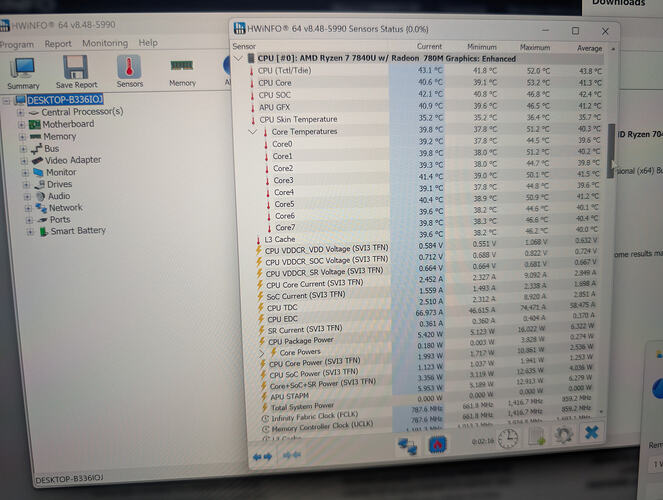Select the CPU Skin Temperature row
663x500 pixels.
click(426, 119)
